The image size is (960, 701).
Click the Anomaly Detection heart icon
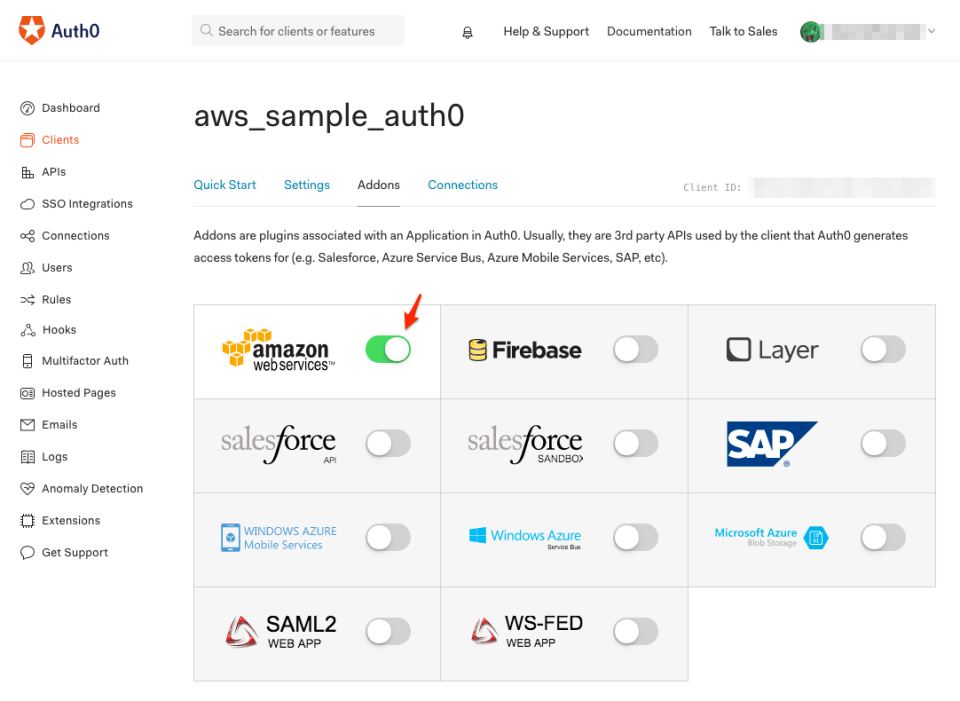(27, 489)
